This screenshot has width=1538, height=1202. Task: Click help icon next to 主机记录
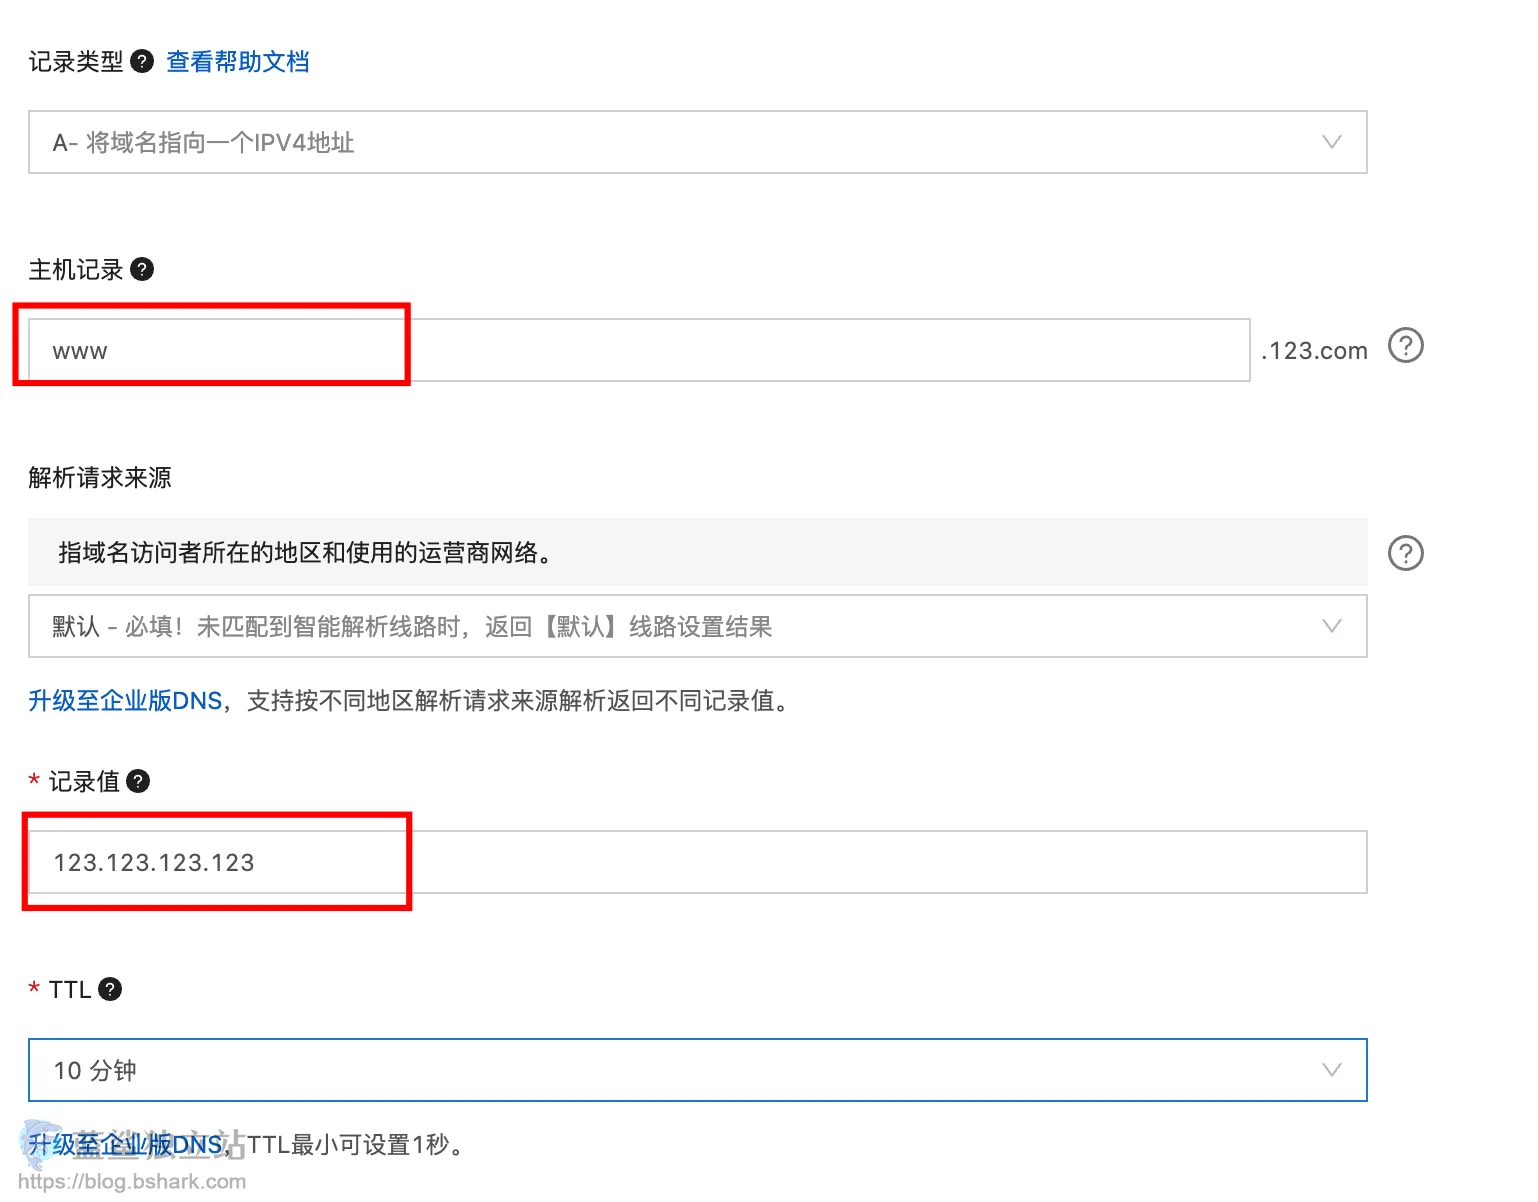click(142, 270)
